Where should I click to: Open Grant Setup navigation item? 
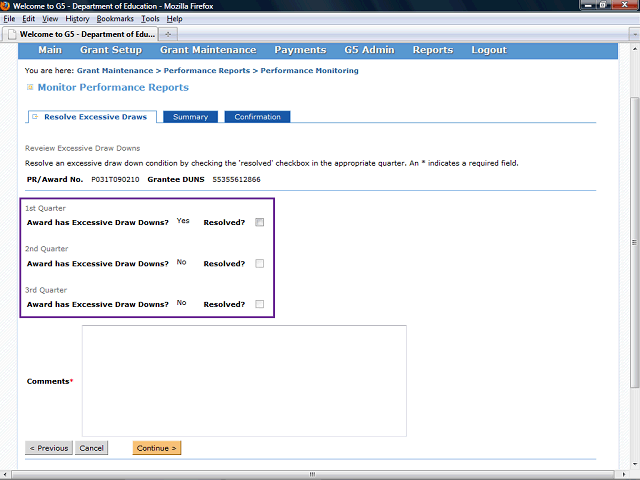pos(111,50)
